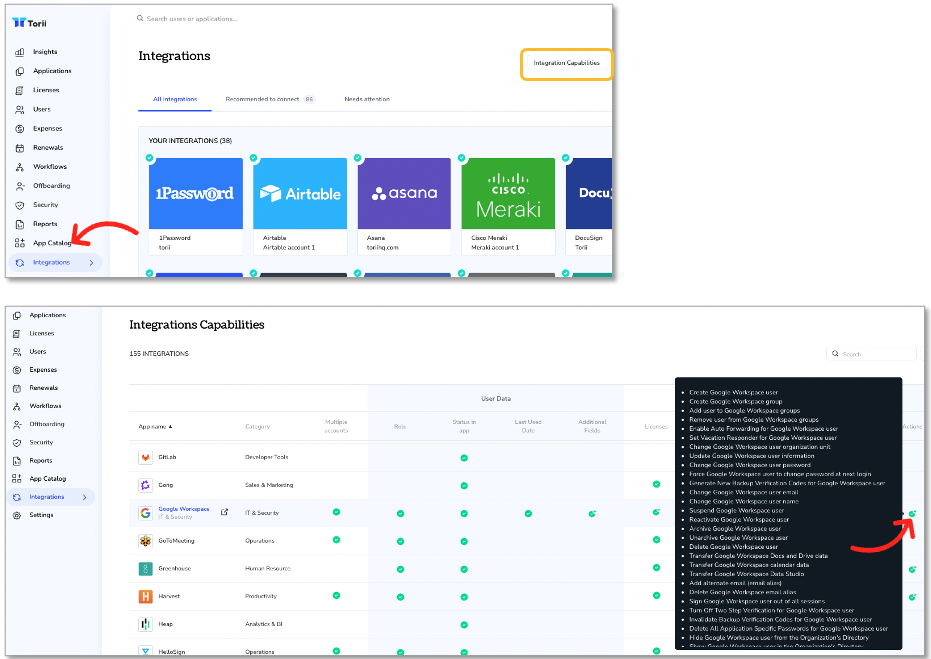The width and height of the screenshot is (931, 659).
Task: Click the Additional Fields column header
Action: click(x=593, y=426)
